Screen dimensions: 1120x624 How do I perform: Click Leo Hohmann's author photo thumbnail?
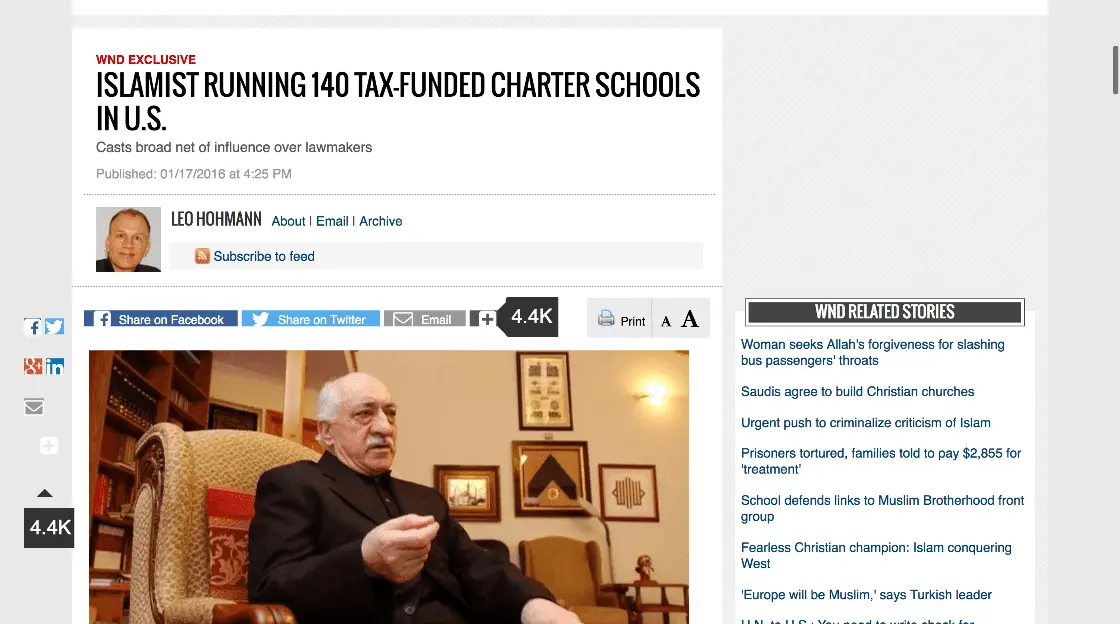pos(129,239)
